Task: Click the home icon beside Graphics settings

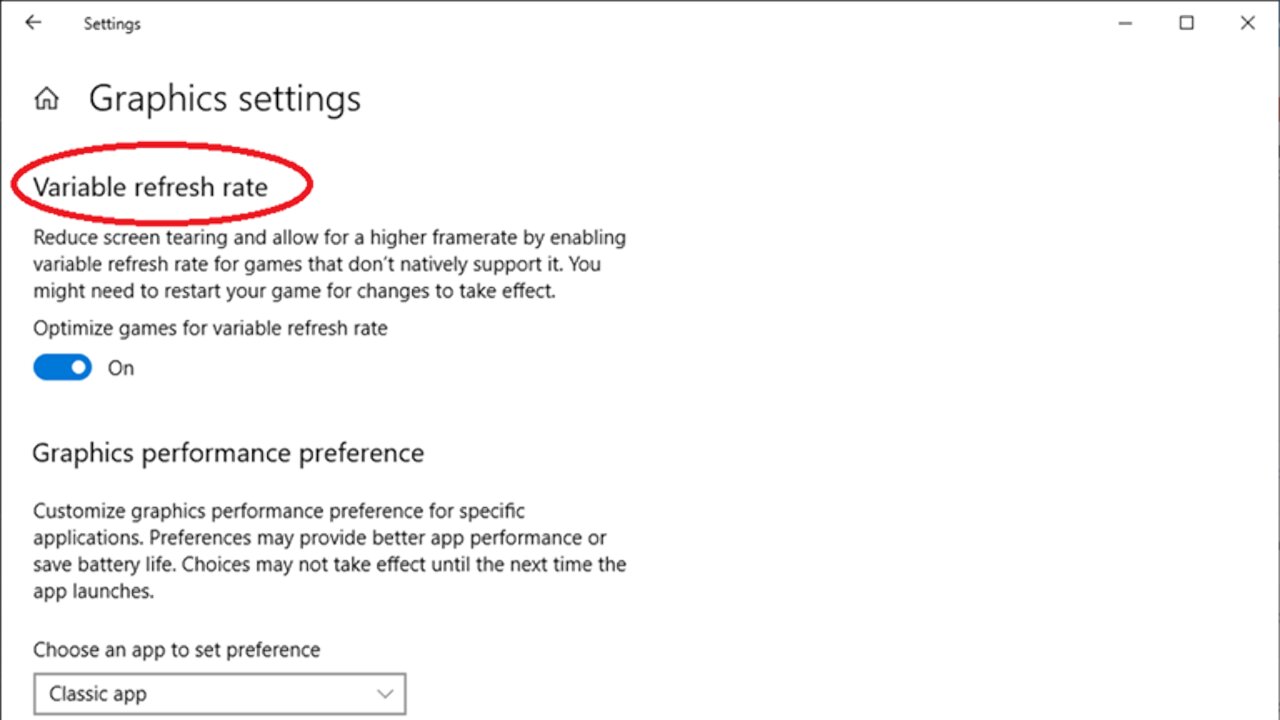Action: (x=46, y=98)
